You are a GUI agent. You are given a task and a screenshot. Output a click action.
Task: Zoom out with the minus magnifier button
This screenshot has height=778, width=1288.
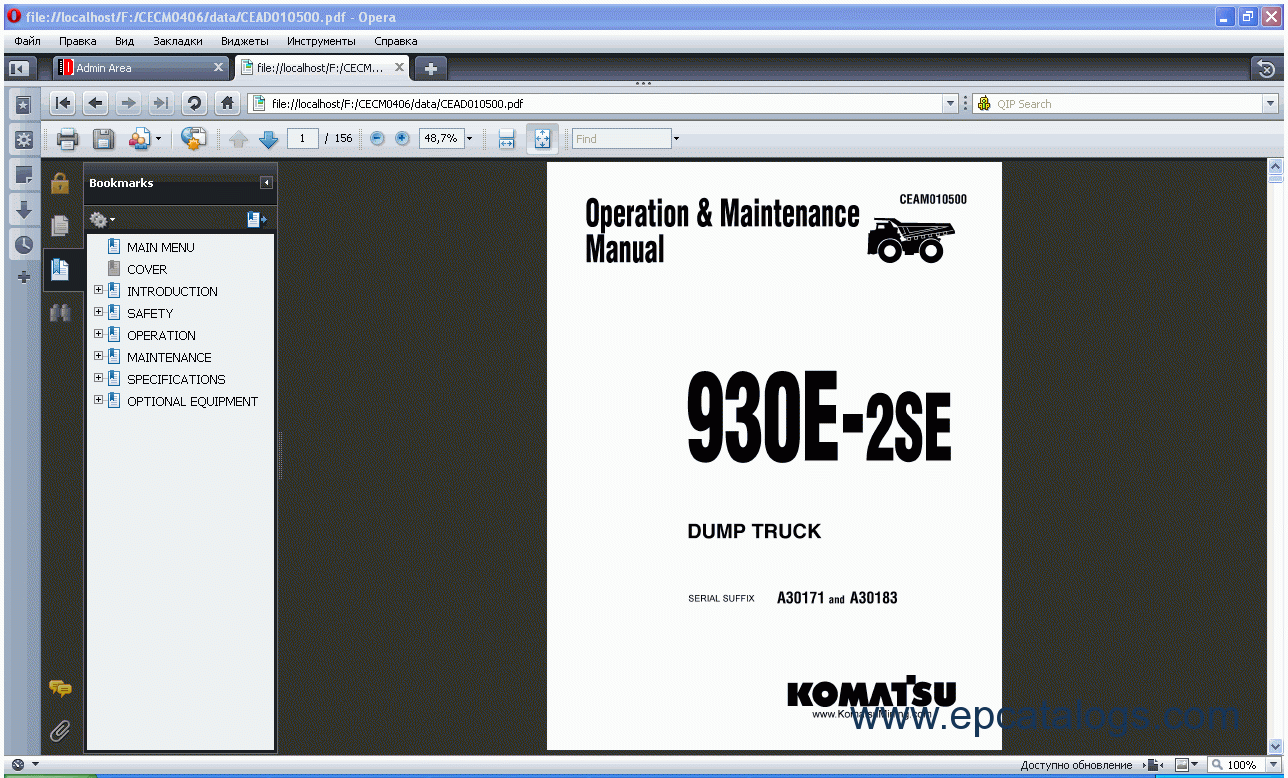click(x=377, y=138)
